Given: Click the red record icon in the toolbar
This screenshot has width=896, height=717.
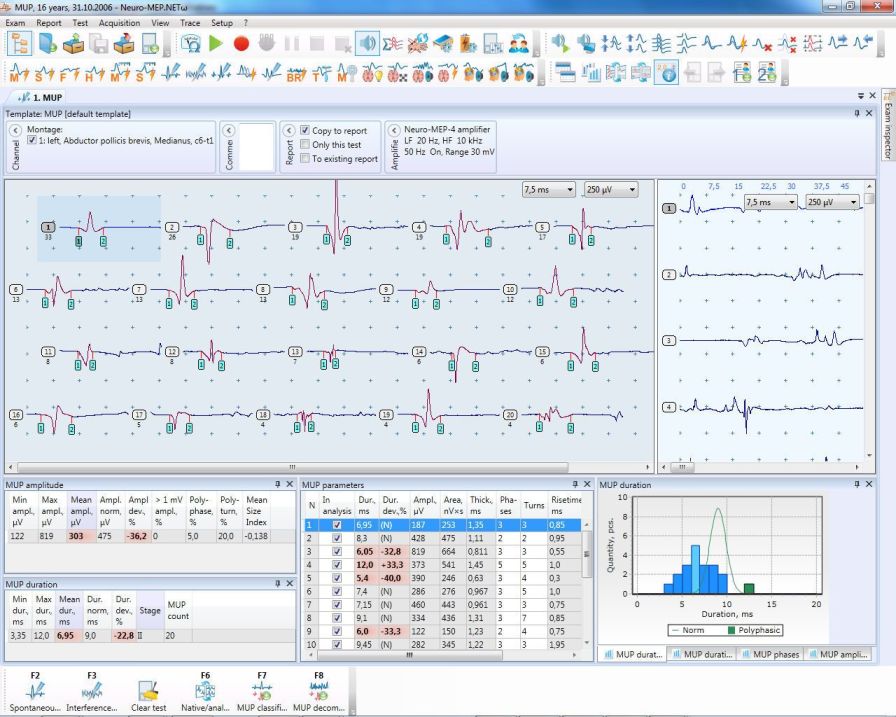Looking at the screenshot, I should (240, 43).
